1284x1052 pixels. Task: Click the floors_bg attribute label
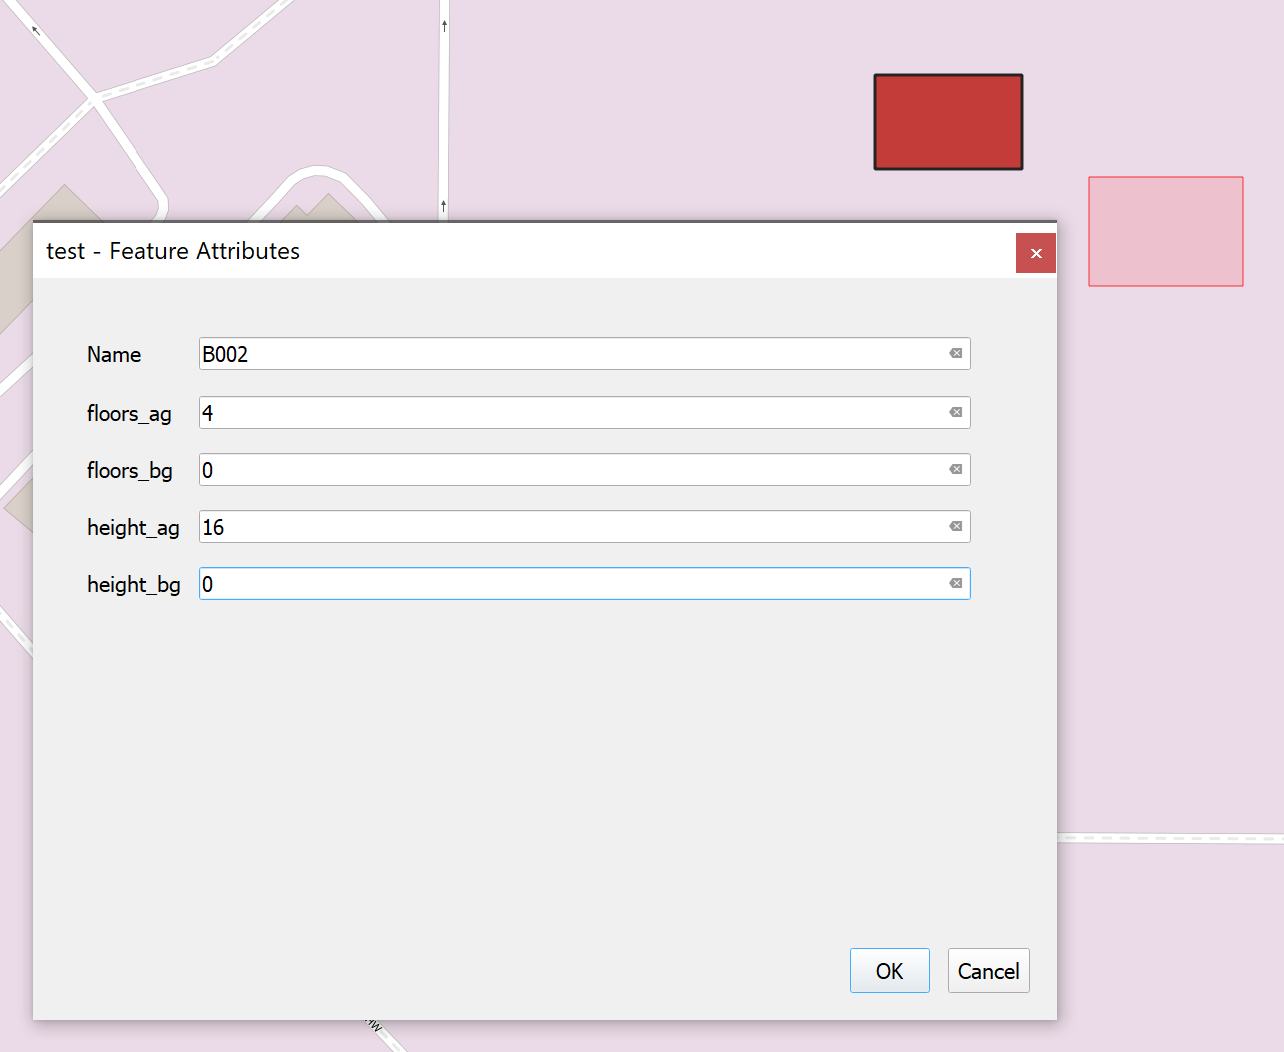pos(130,470)
